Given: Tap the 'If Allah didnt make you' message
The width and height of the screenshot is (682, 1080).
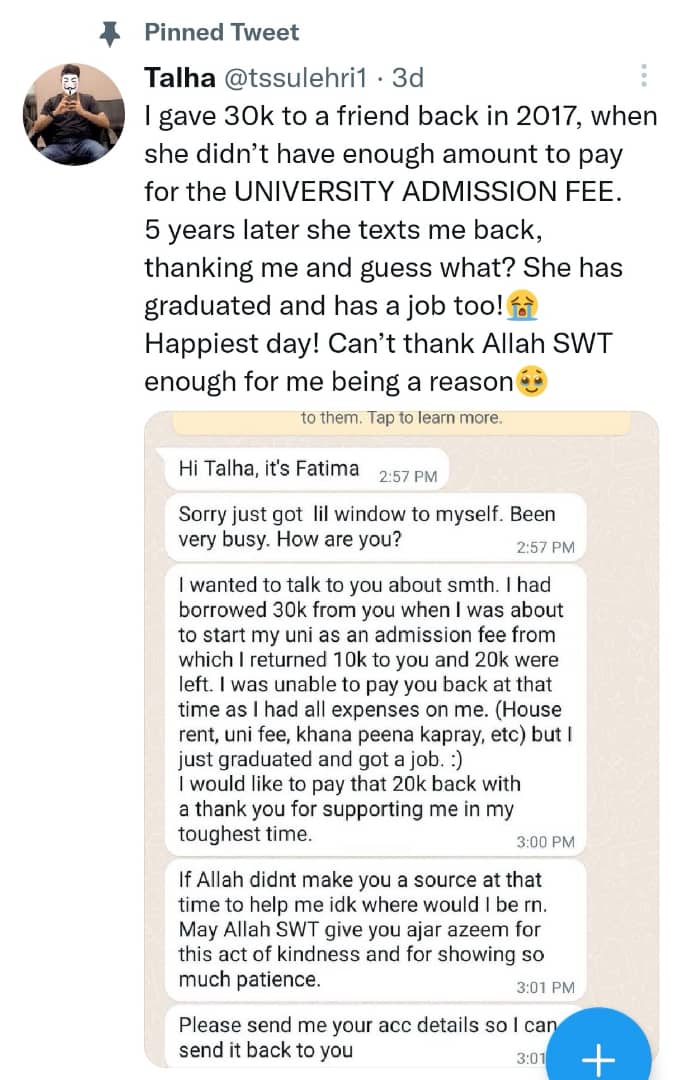Looking at the screenshot, I should [x=375, y=930].
